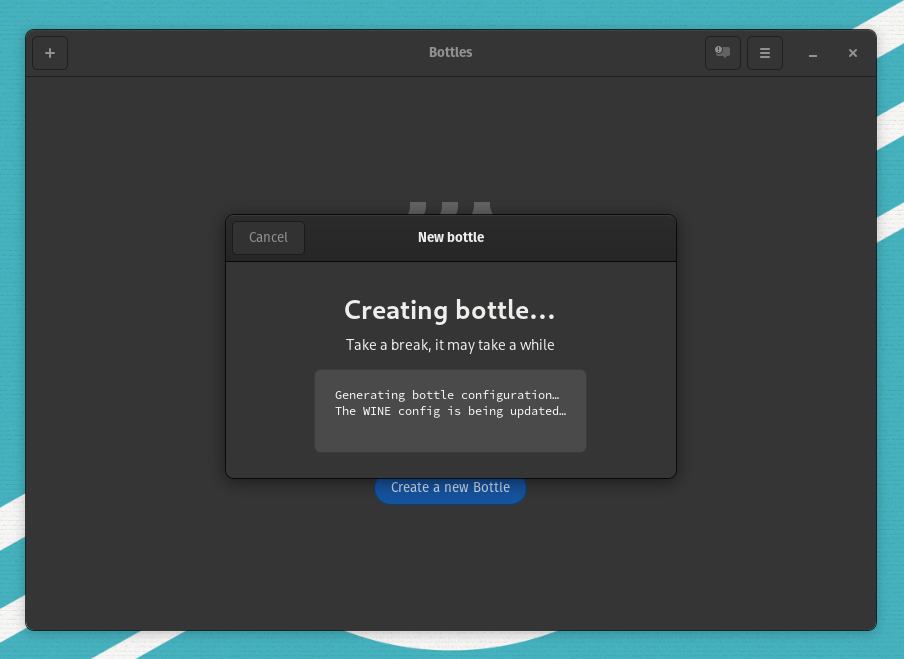
Task: Click the Bottles window title
Action: coord(450,53)
